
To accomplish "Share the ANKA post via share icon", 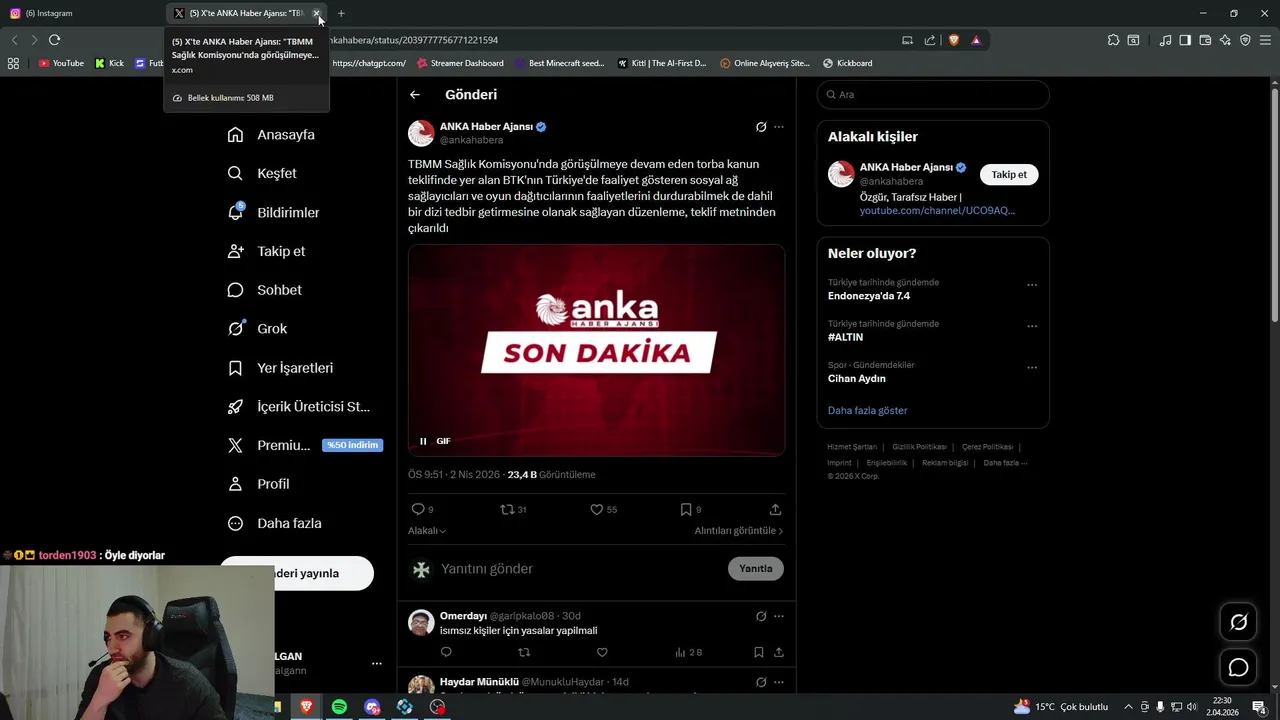I will tap(775, 509).
